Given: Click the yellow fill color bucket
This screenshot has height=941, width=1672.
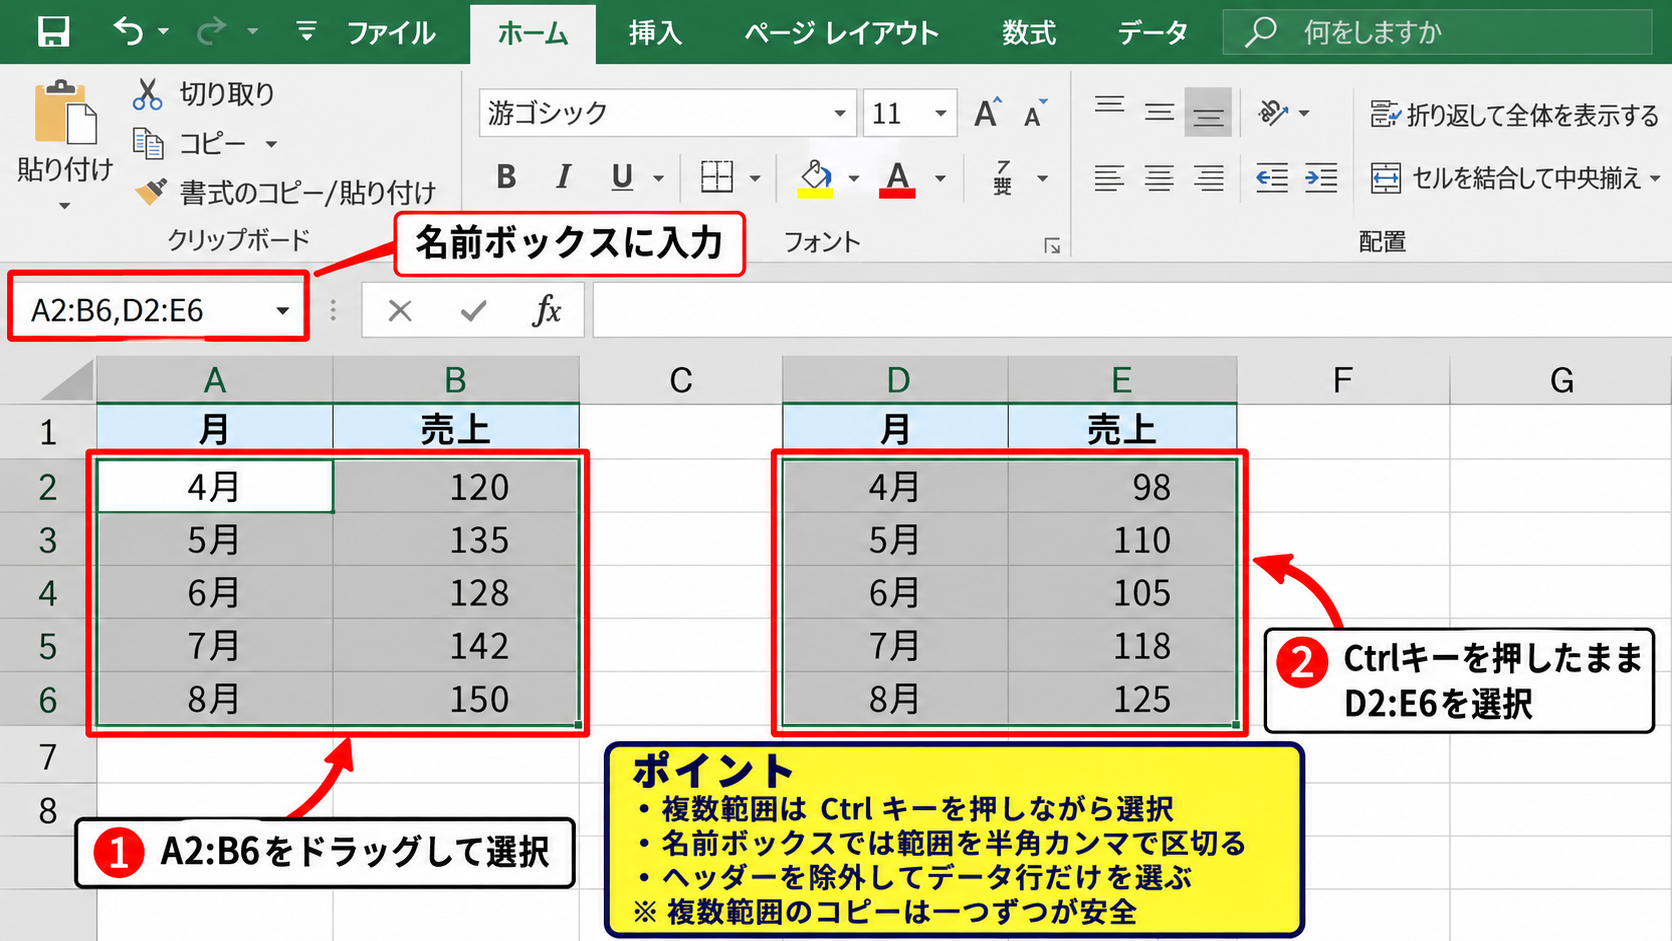Looking at the screenshot, I should click(816, 178).
